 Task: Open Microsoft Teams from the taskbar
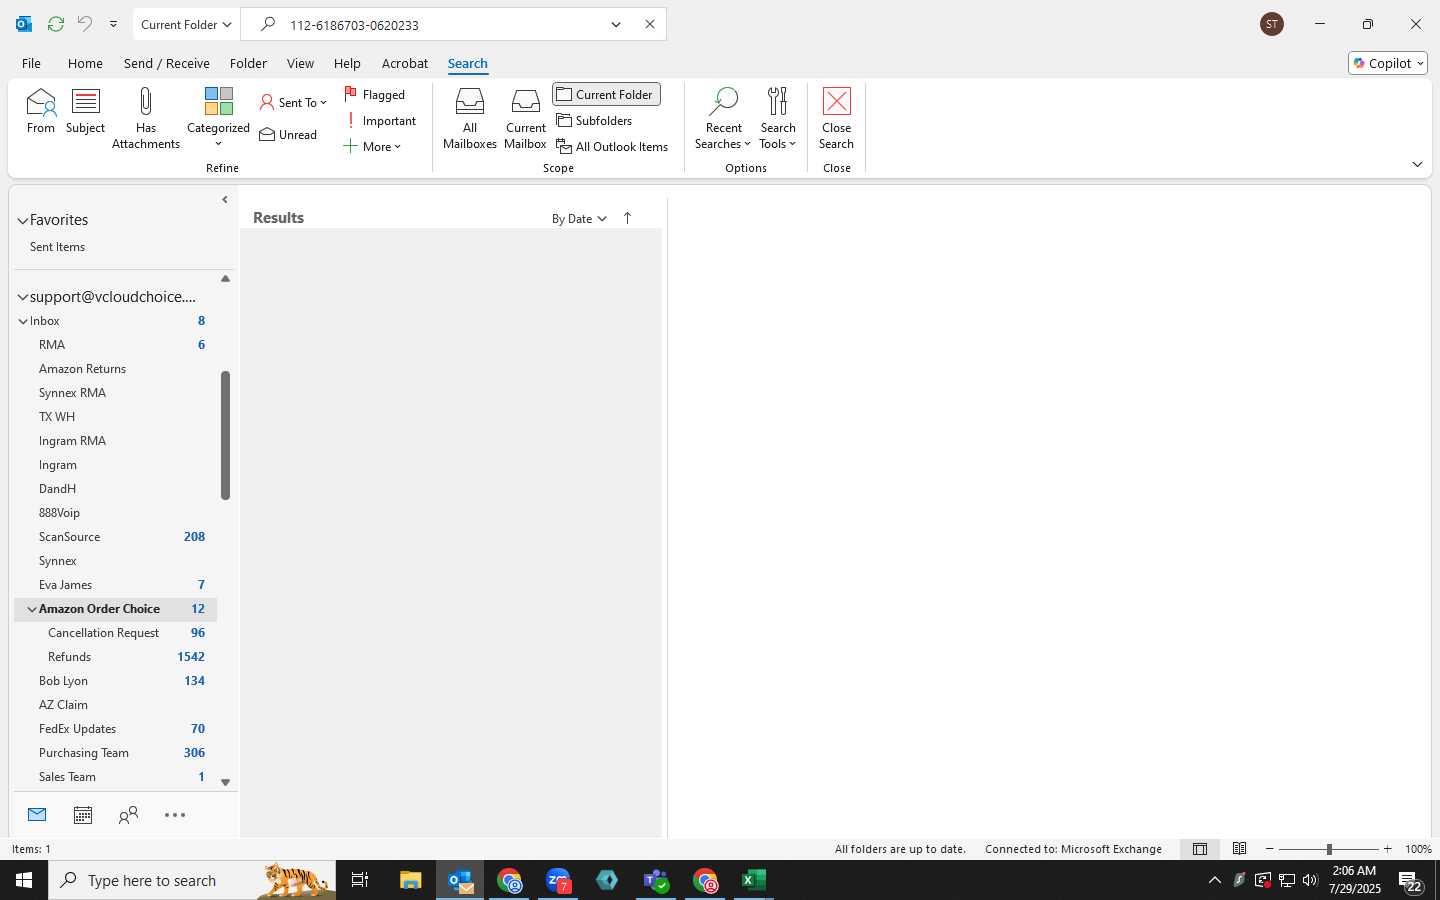point(656,880)
